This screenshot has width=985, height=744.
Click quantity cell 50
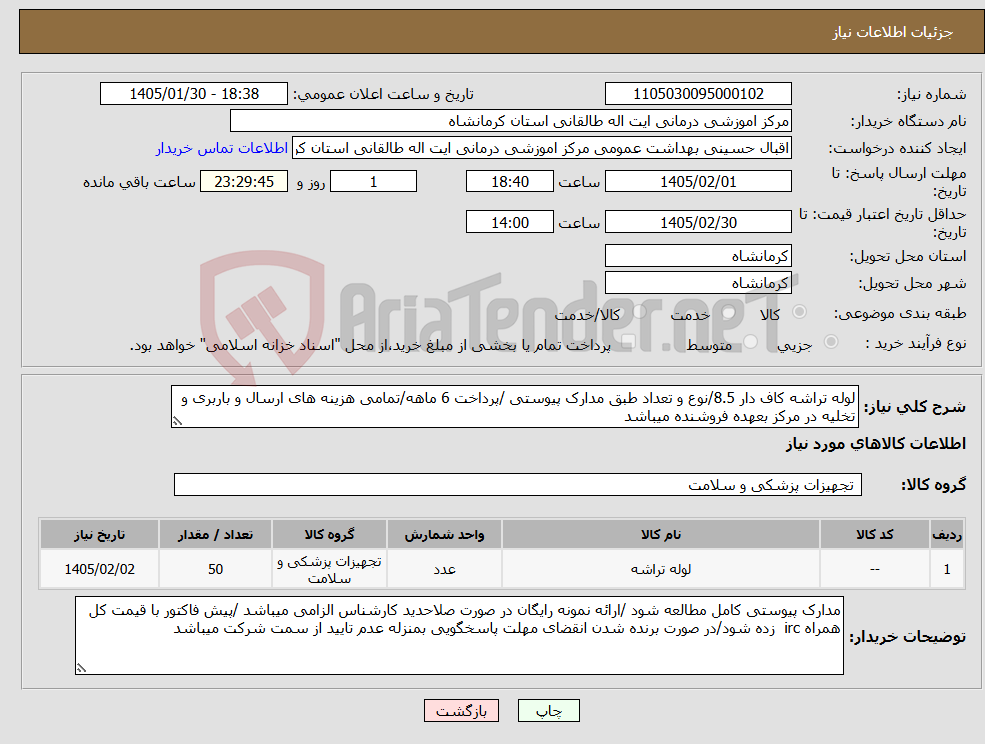click(215, 569)
